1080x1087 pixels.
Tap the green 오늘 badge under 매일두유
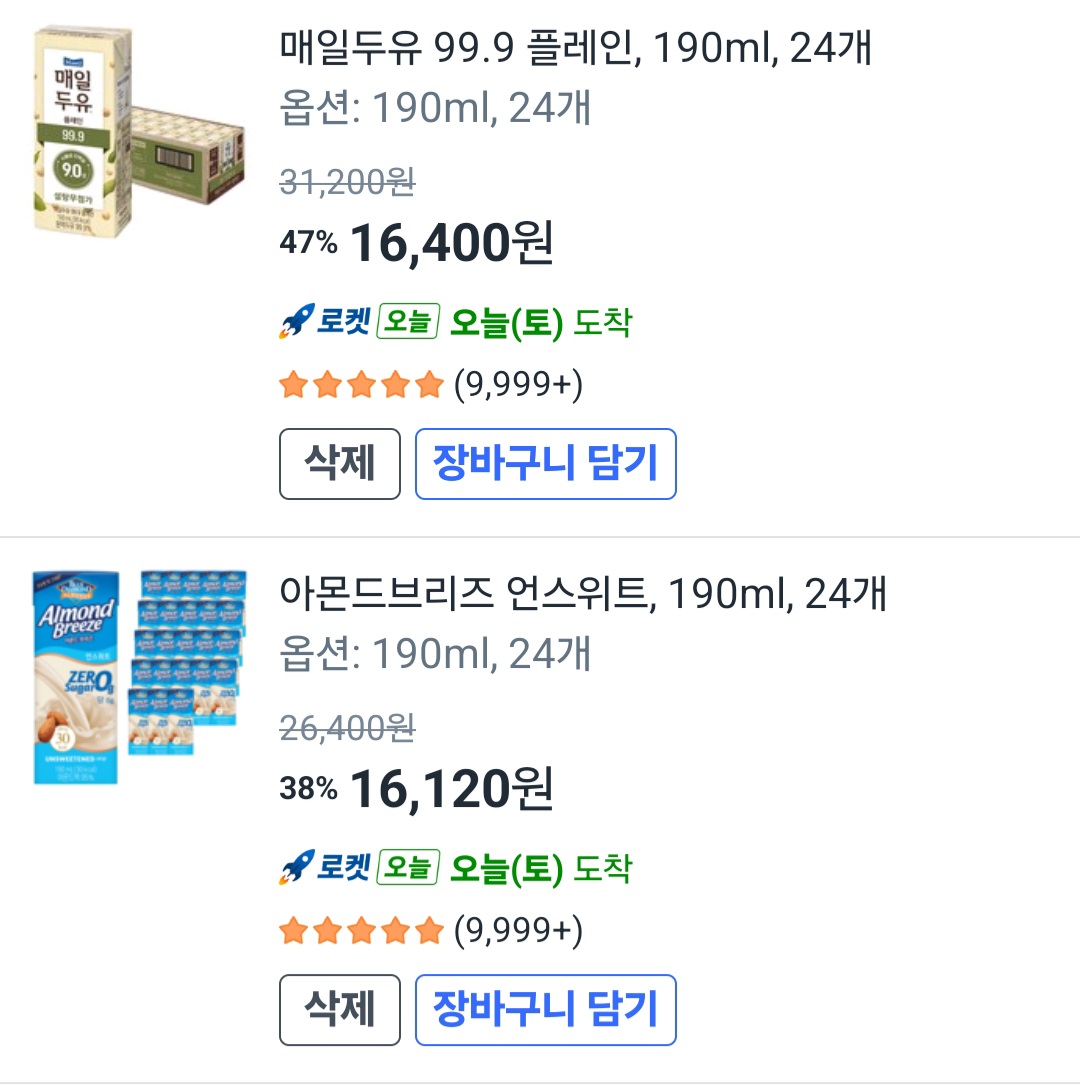(x=408, y=323)
